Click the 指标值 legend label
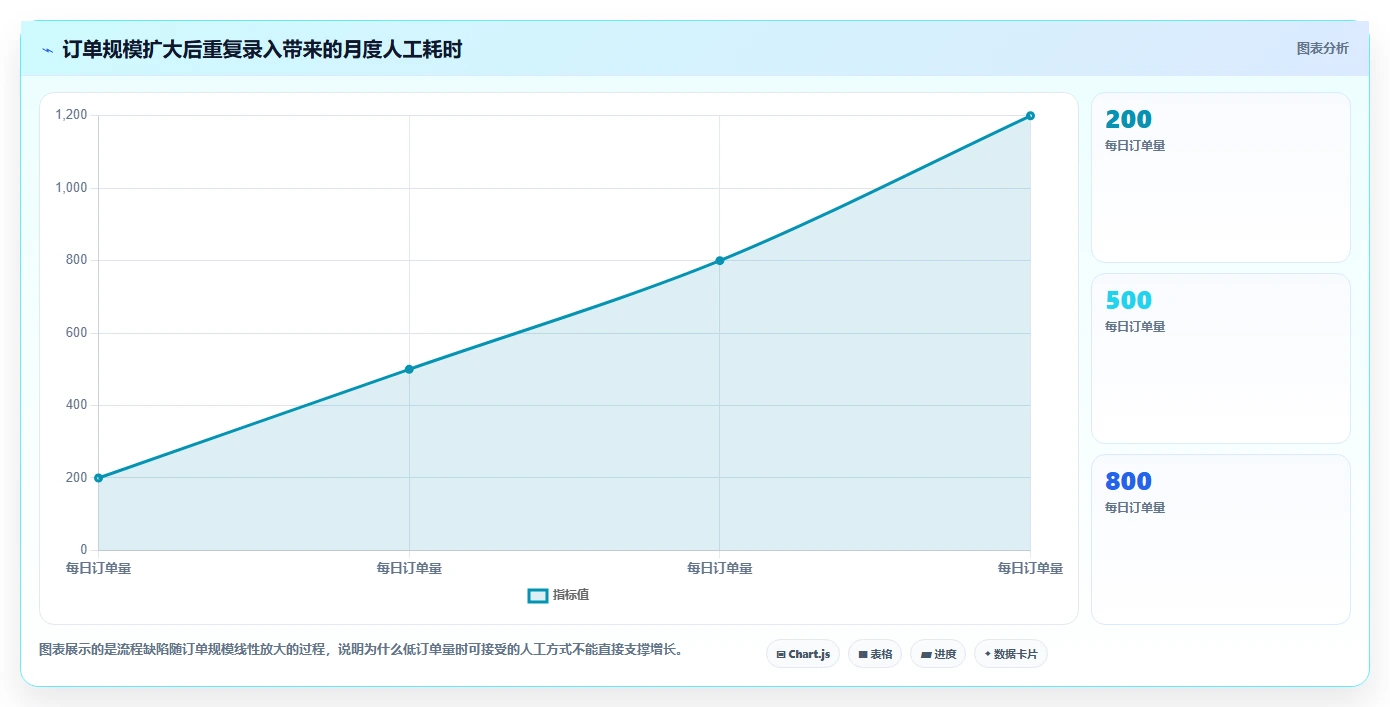The image size is (1390, 707). click(x=571, y=595)
